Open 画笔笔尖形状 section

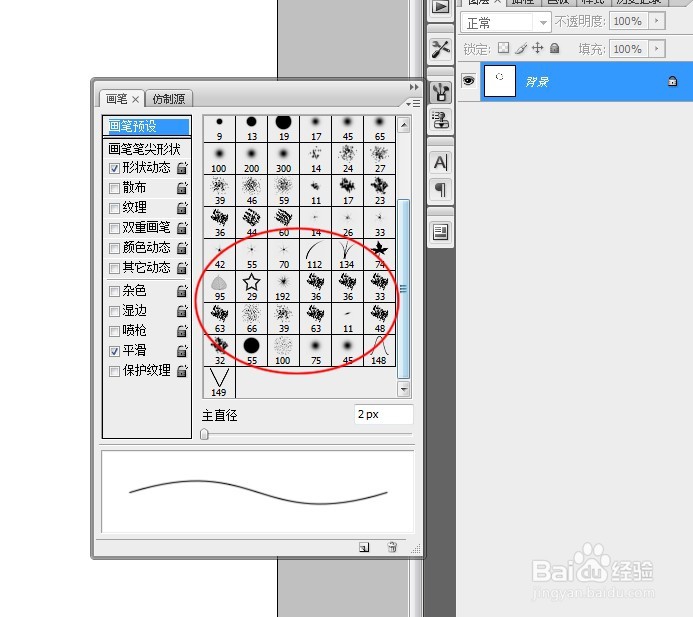pos(147,149)
